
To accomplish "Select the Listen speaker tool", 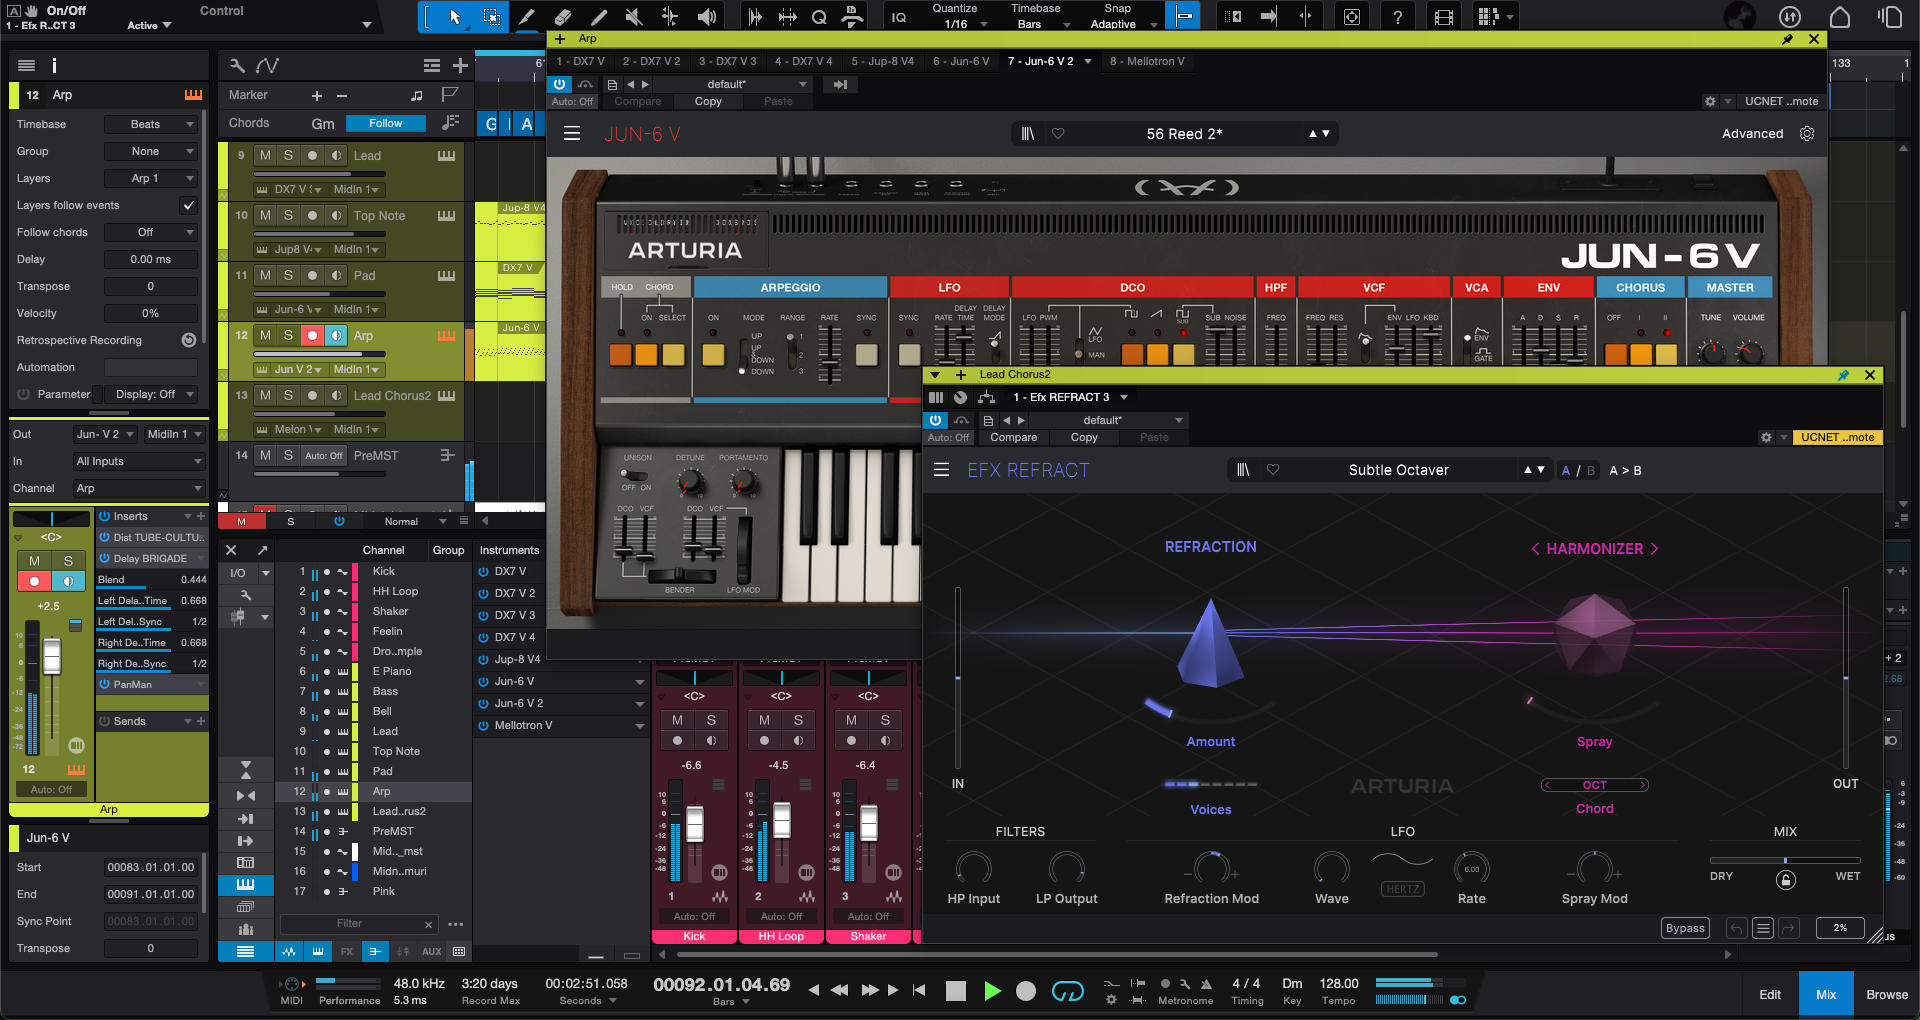I will tap(707, 17).
